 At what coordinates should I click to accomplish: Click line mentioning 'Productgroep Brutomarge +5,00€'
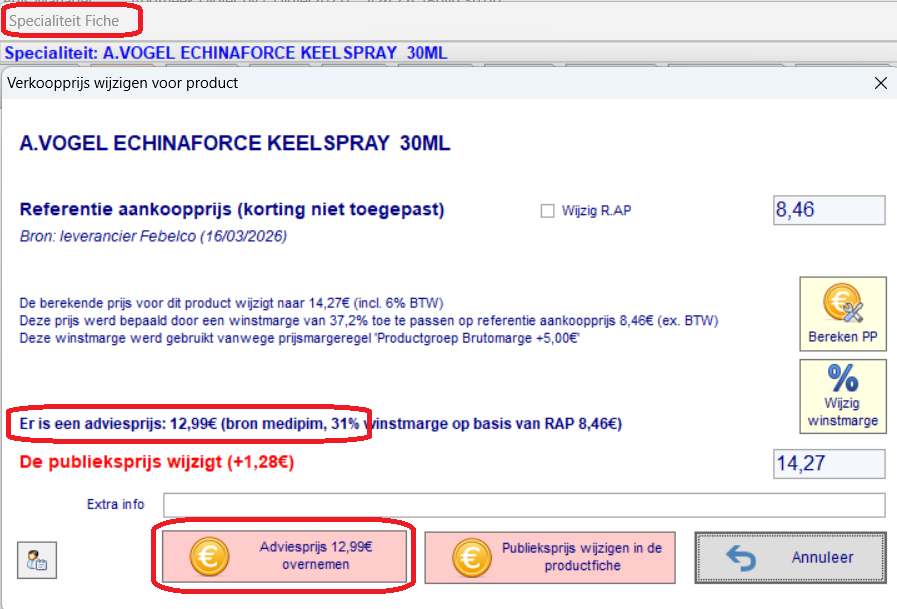[x=299, y=339]
